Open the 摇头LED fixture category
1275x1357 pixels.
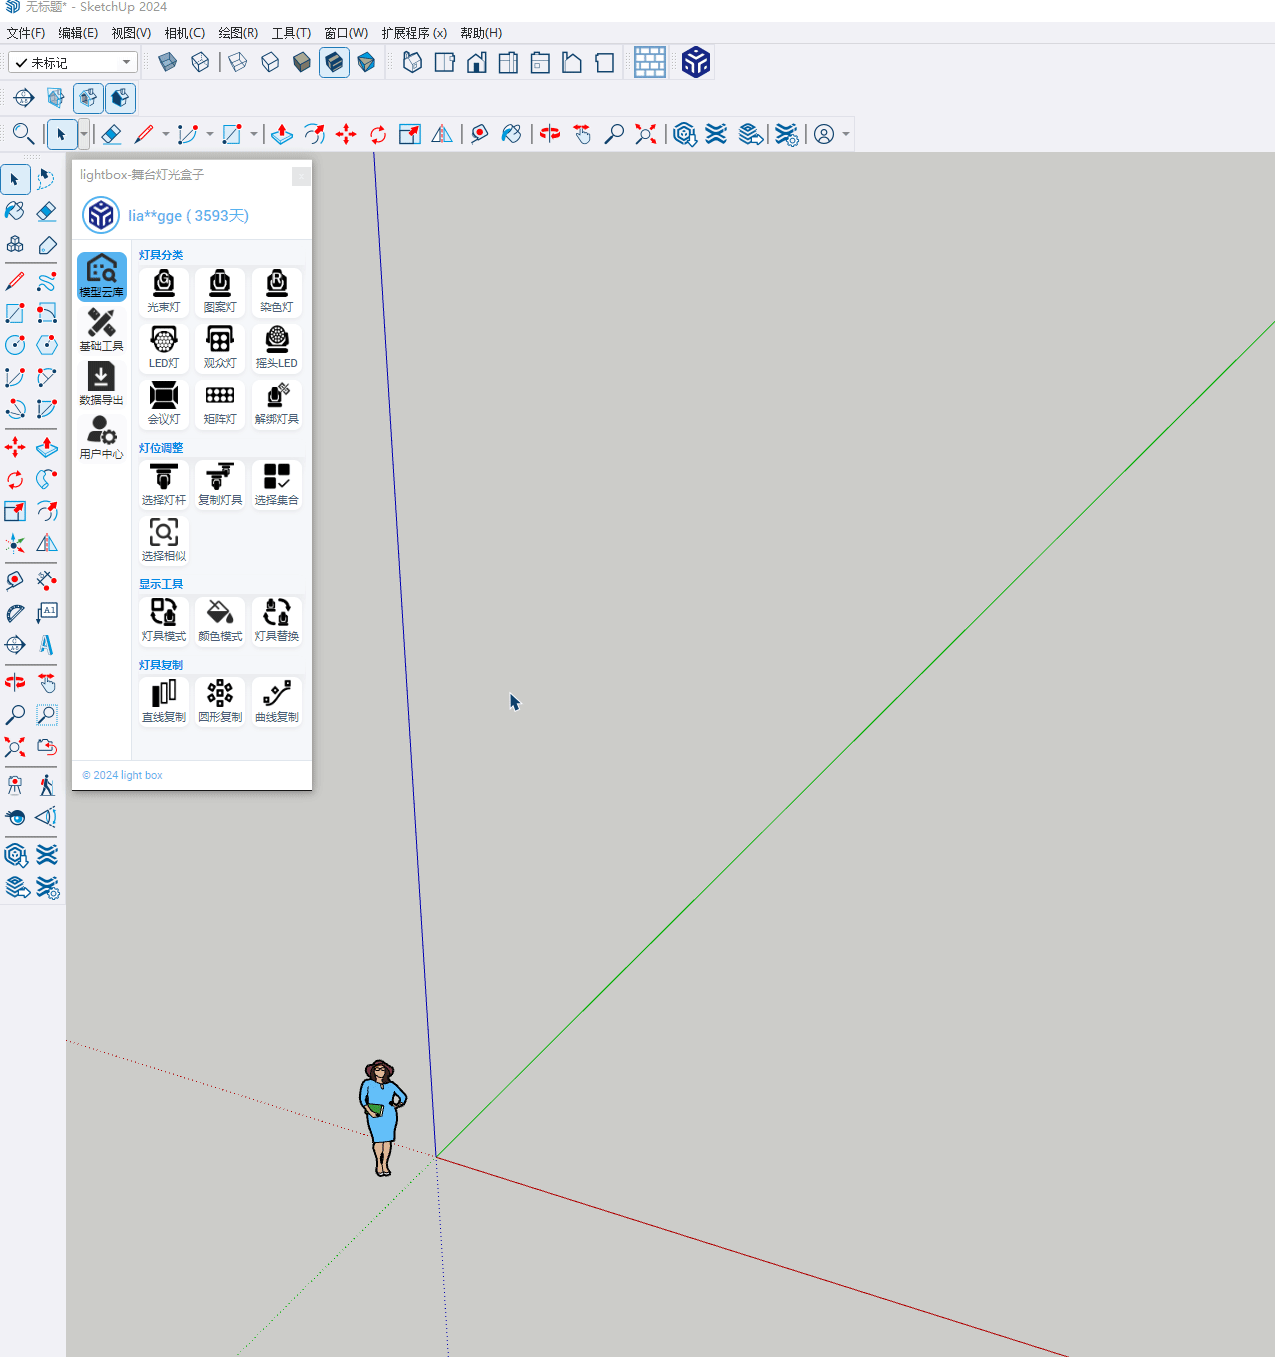(x=277, y=348)
